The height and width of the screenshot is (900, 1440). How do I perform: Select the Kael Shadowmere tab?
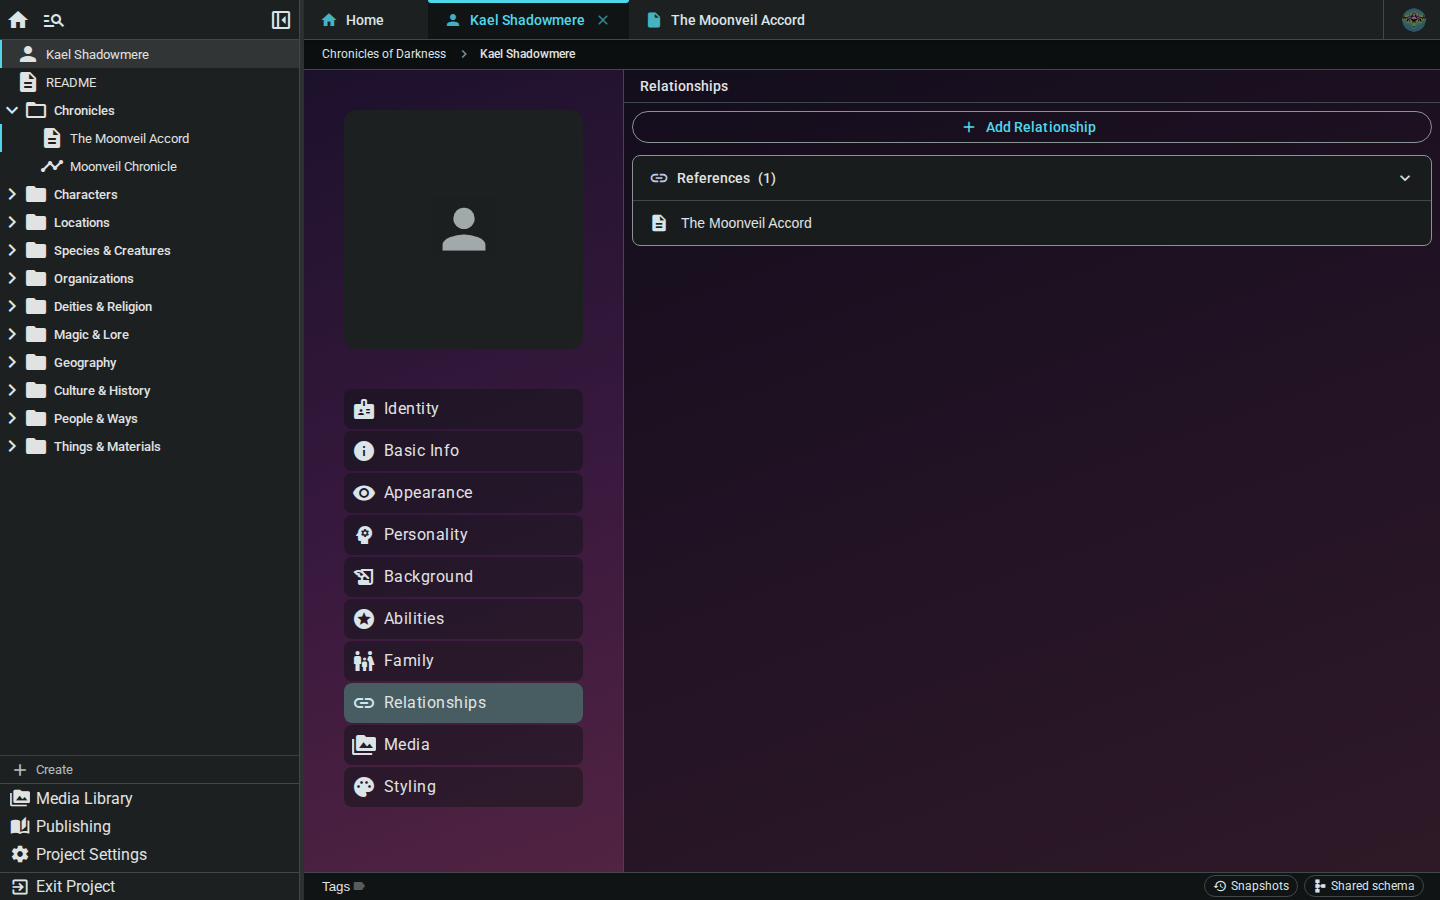coord(527,20)
